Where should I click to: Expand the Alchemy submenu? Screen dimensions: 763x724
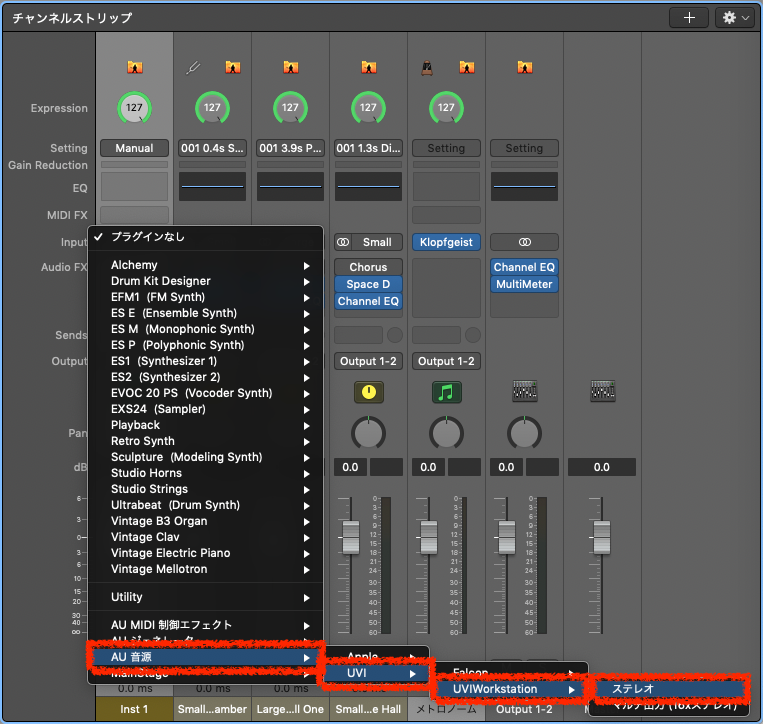205,265
